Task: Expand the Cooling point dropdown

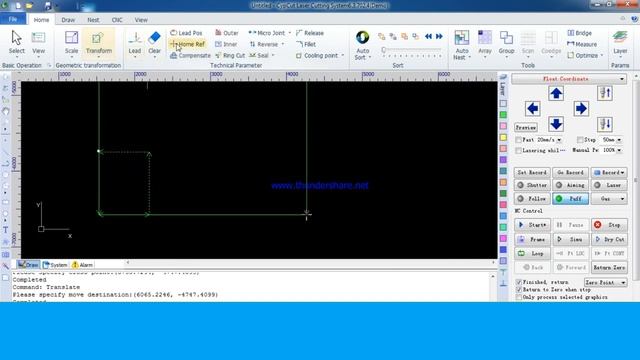Action: click(343, 55)
